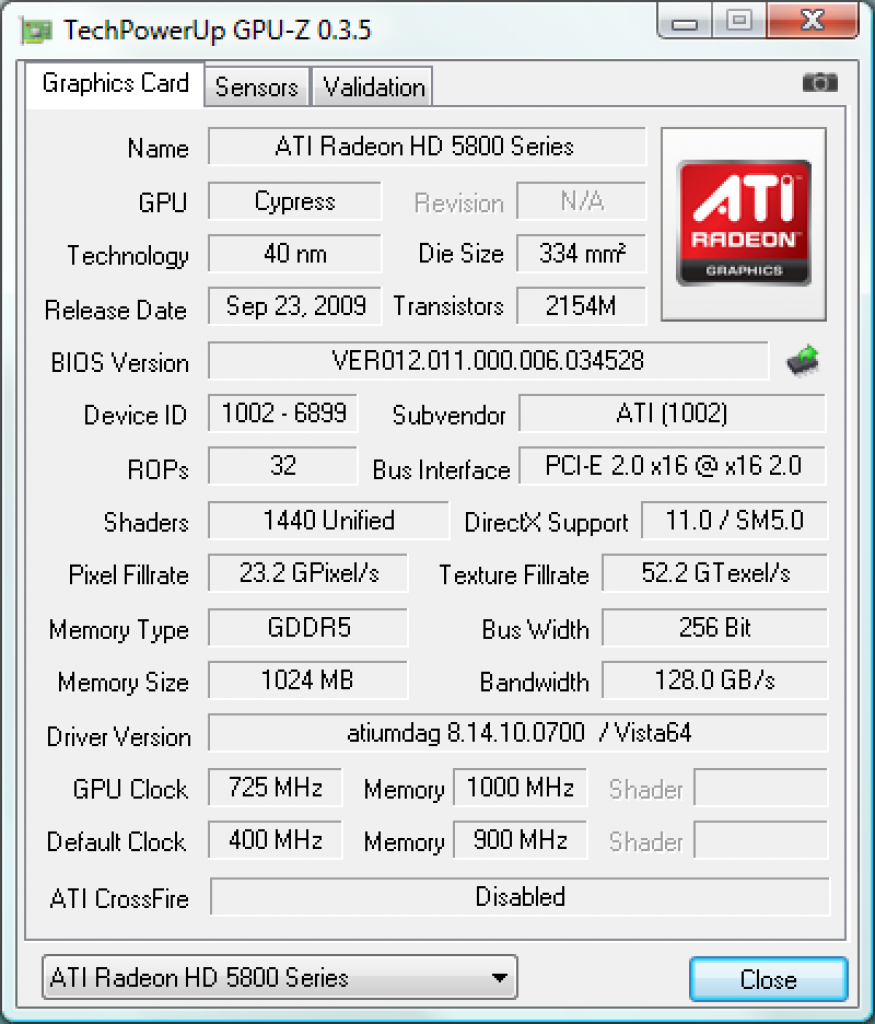The image size is (875, 1024).
Task: Click the Driver Version label
Action: pyautogui.click(x=119, y=737)
